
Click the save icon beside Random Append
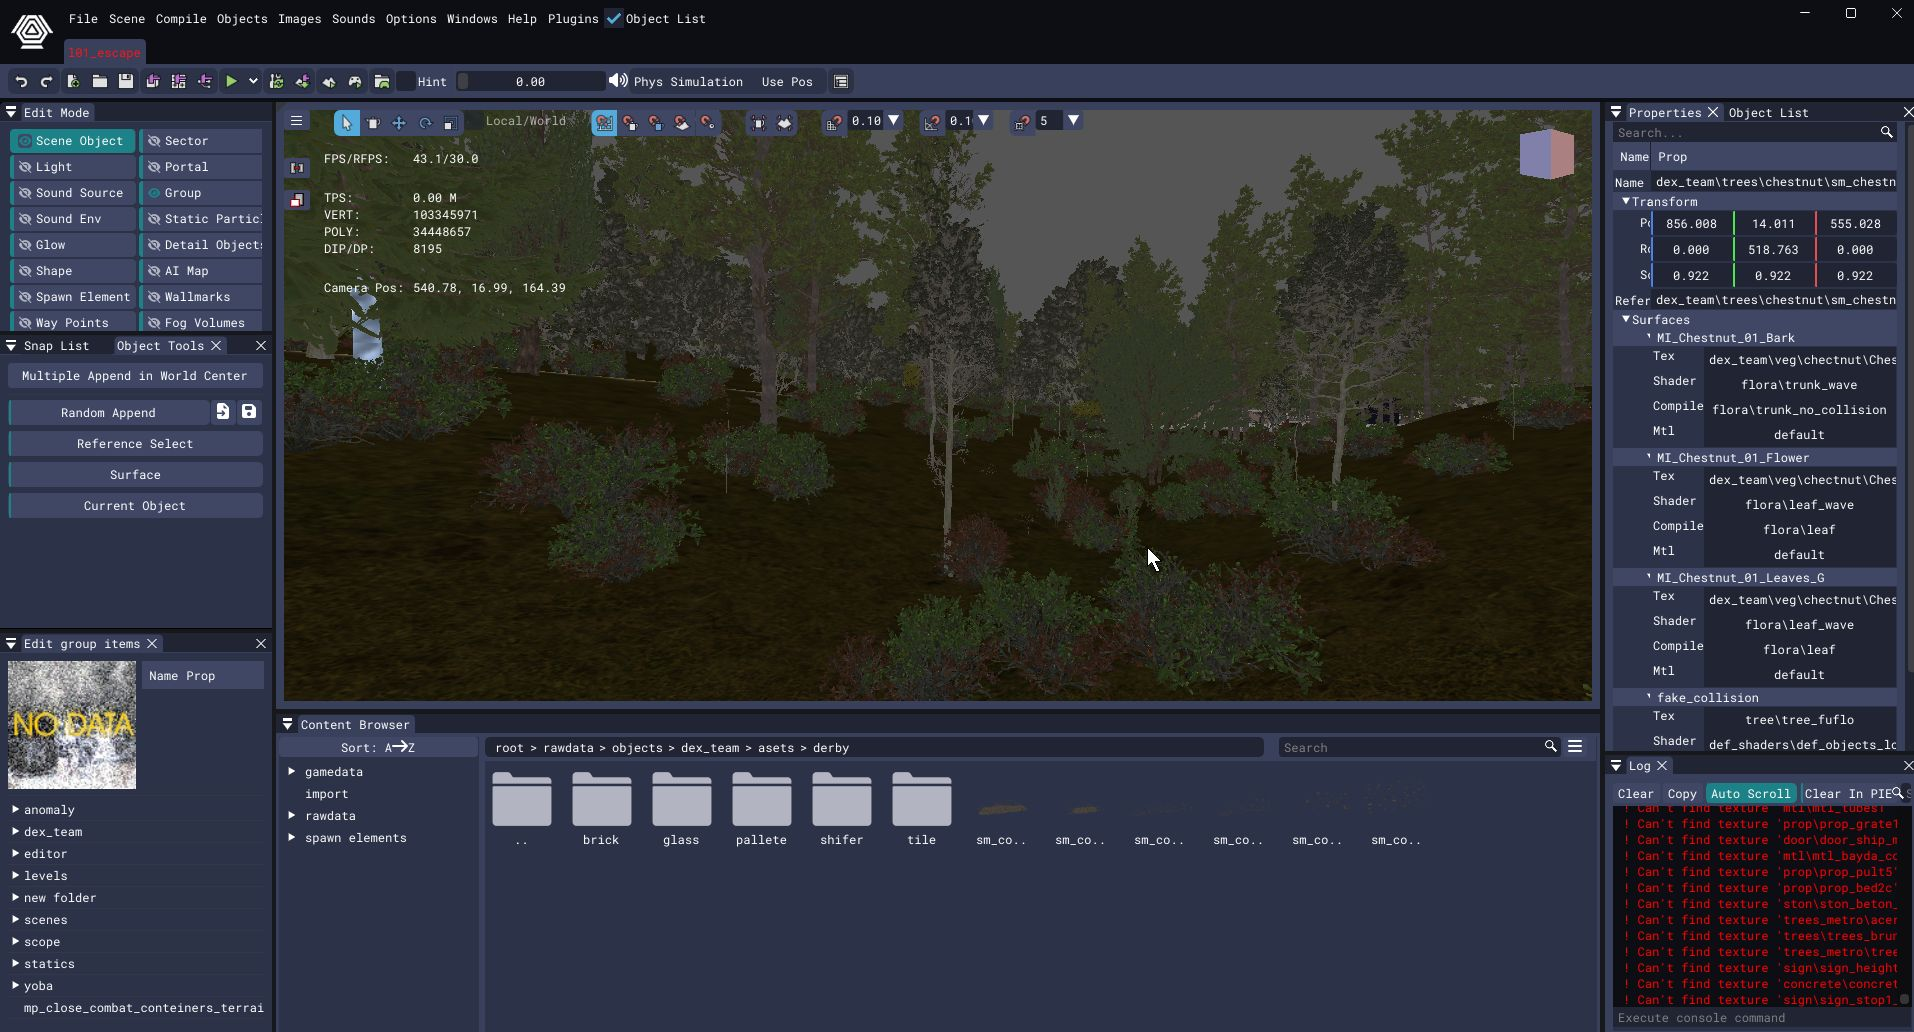(249, 412)
